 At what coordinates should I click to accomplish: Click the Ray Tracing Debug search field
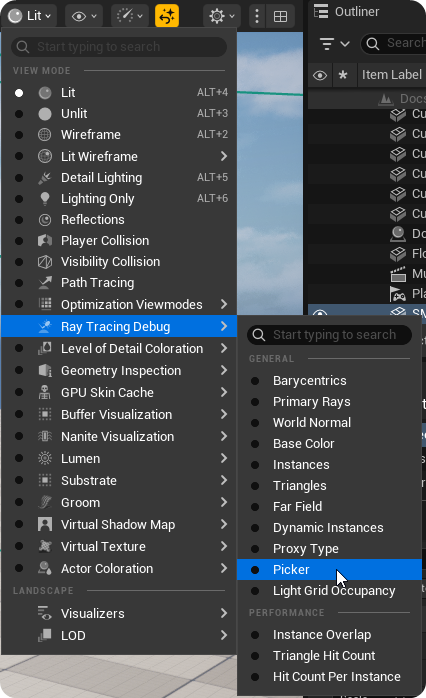[x=329, y=335]
